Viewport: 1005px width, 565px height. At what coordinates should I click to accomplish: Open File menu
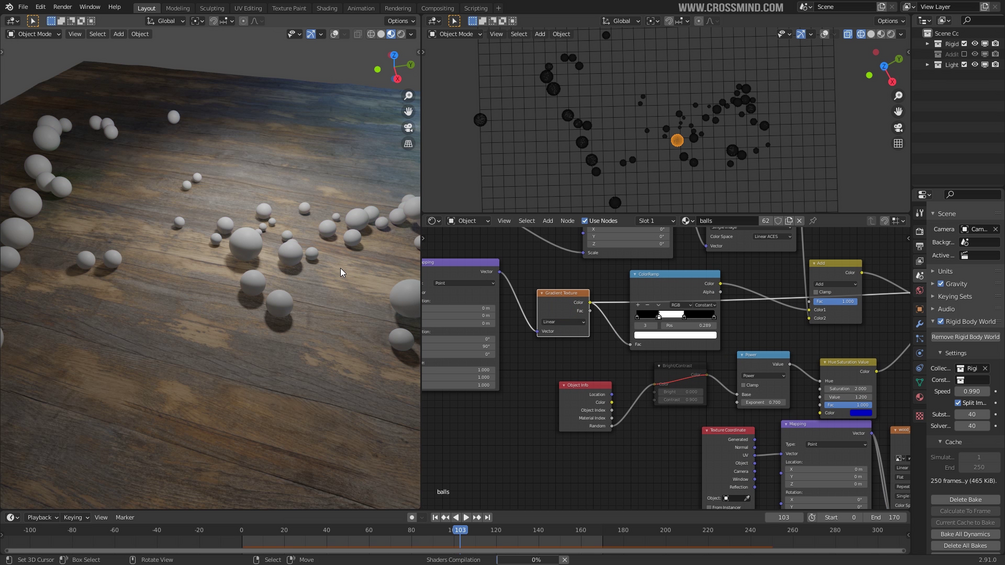click(x=23, y=7)
